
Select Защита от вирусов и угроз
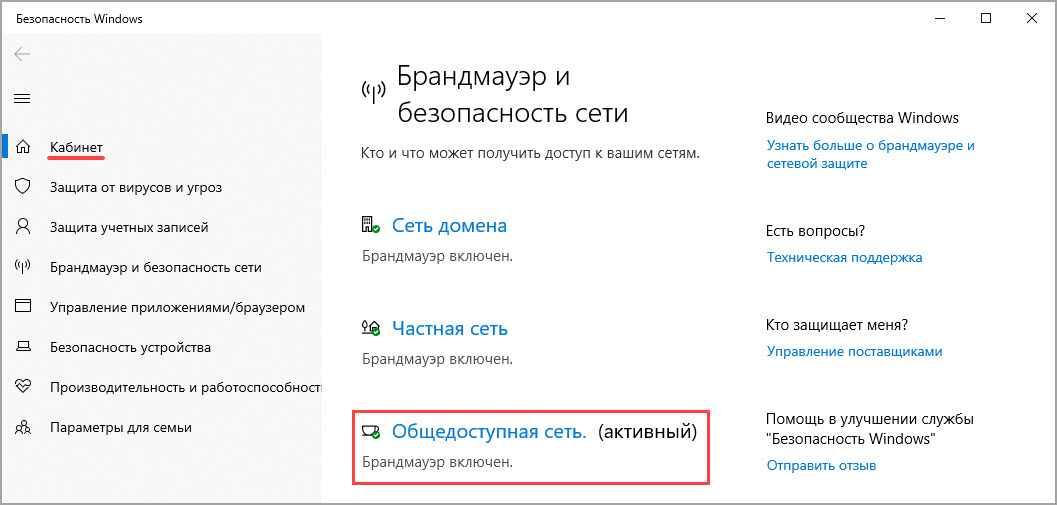[x=135, y=187]
